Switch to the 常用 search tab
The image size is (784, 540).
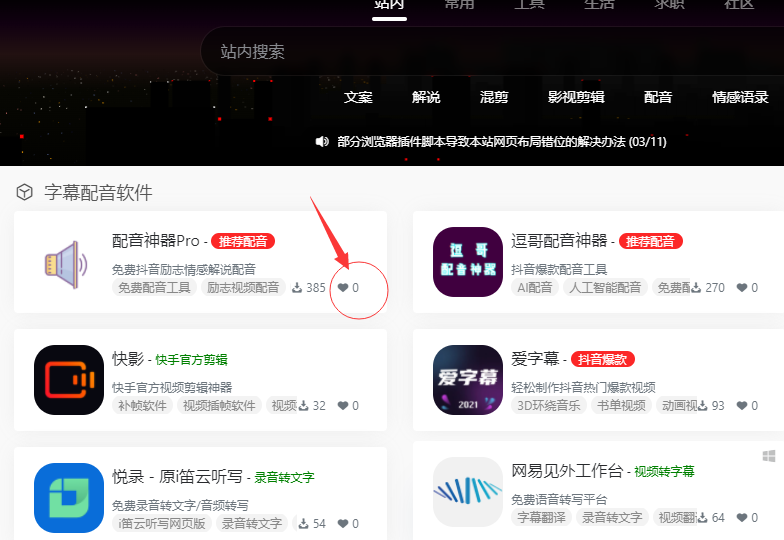click(x=459, y=4)
